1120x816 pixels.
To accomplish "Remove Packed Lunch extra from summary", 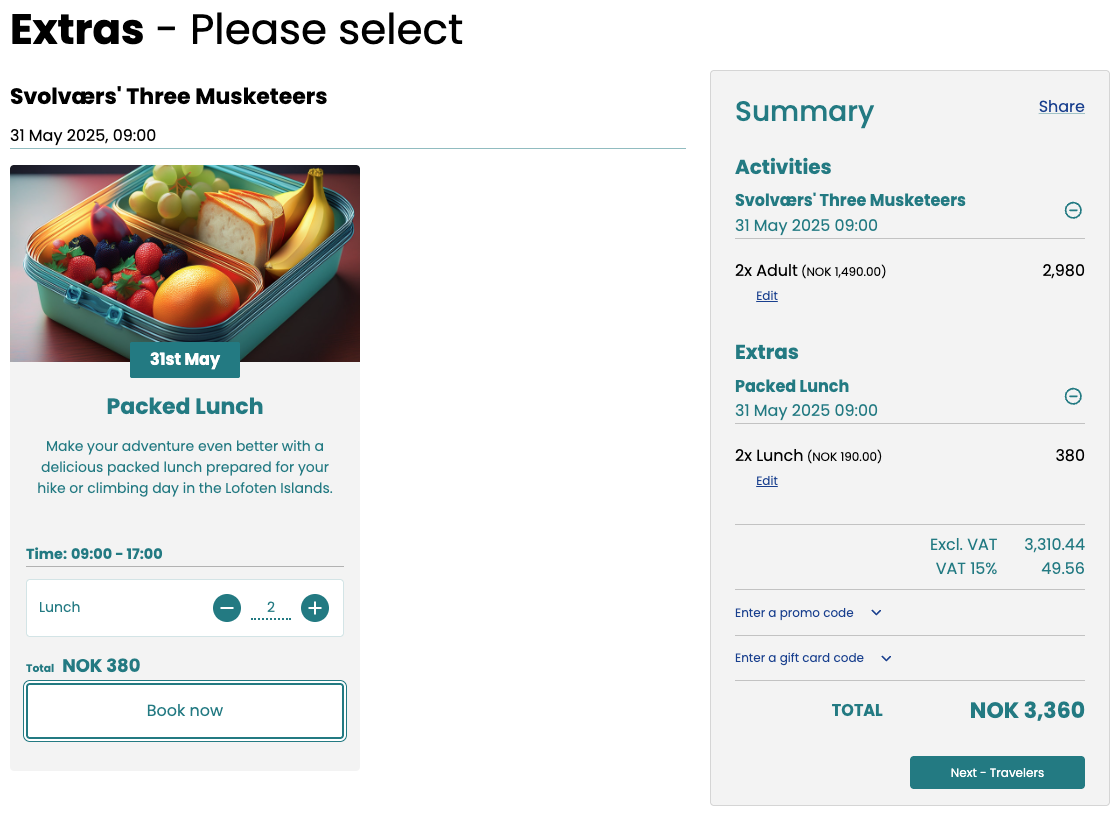I will click(x=1073, y=397).
